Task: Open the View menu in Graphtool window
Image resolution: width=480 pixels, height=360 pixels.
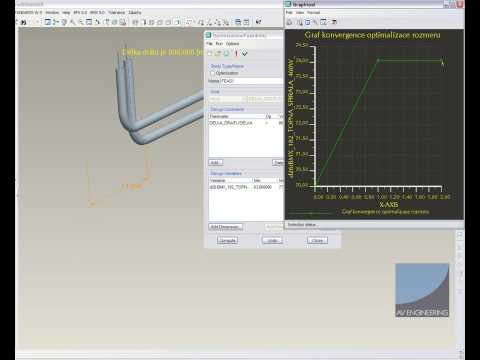Action: pos(300,12)
